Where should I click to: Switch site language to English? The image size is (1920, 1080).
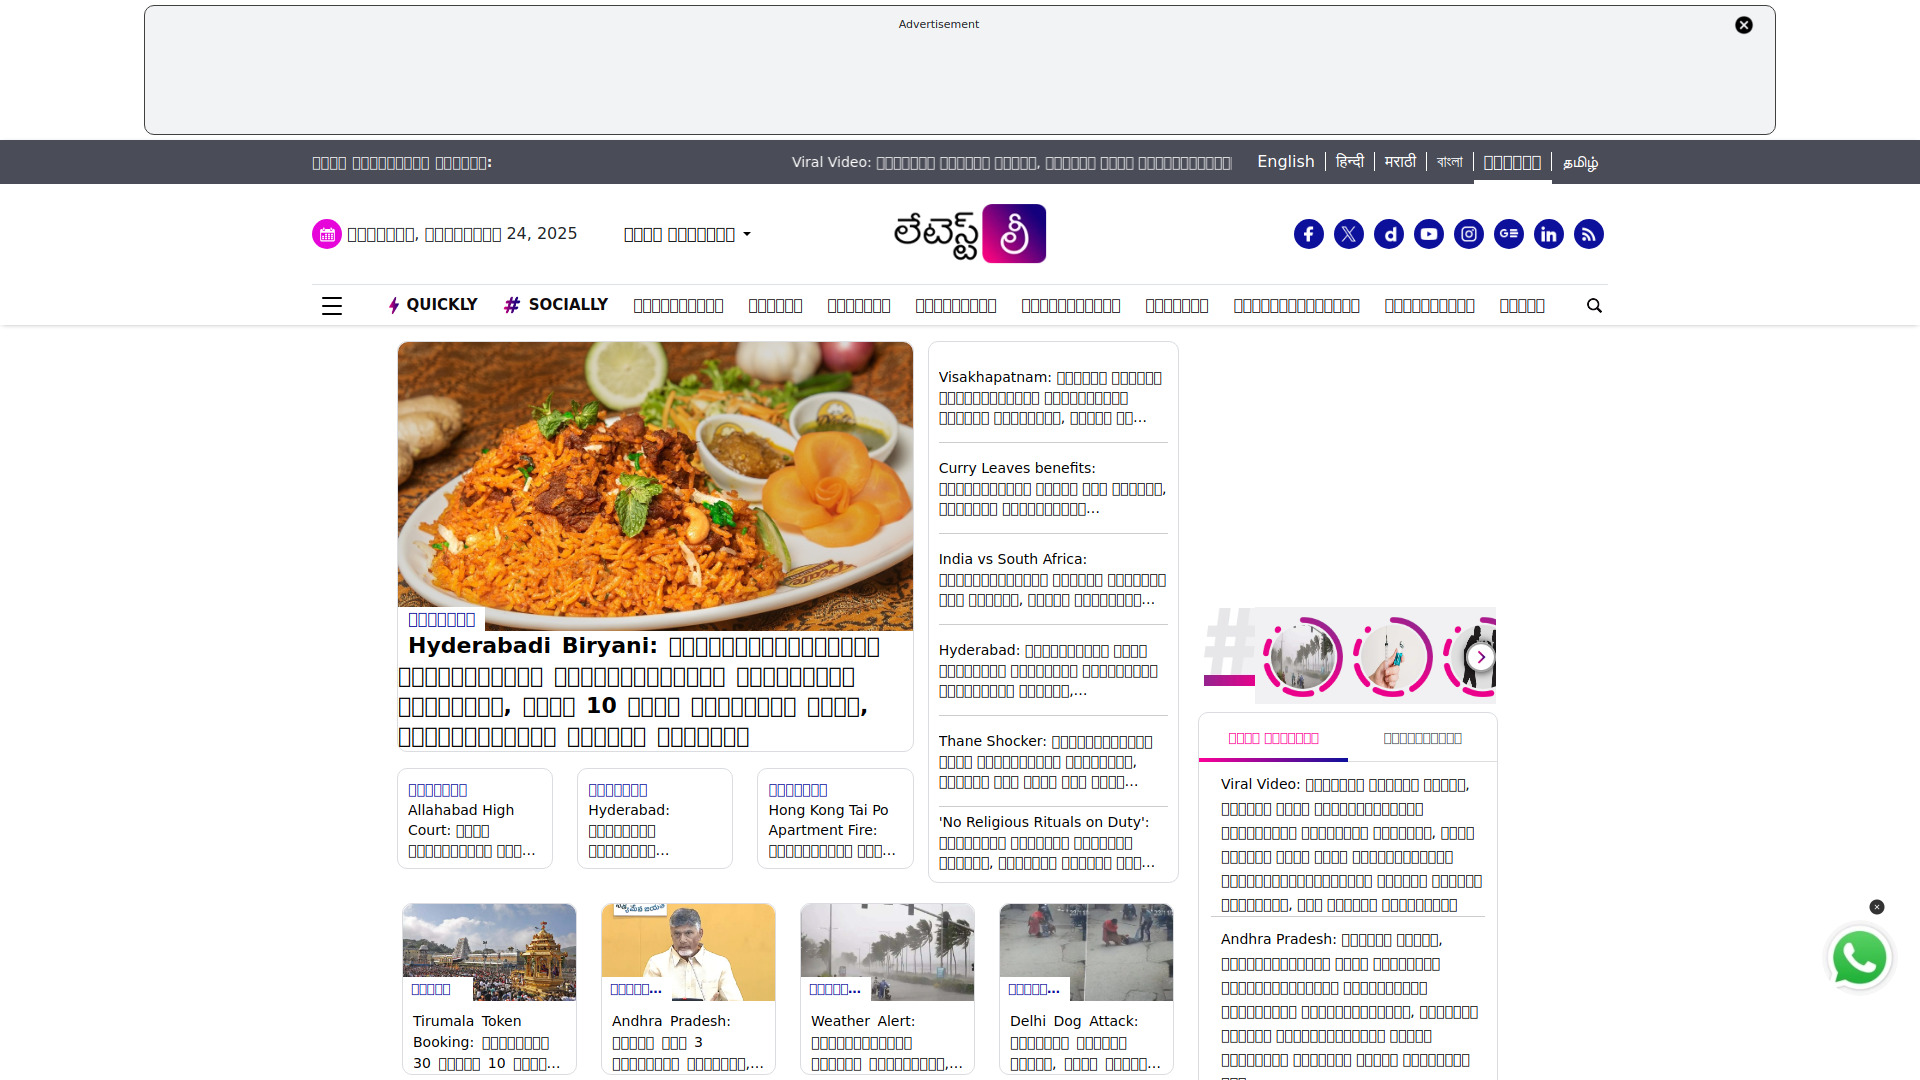pos(1285,162)
